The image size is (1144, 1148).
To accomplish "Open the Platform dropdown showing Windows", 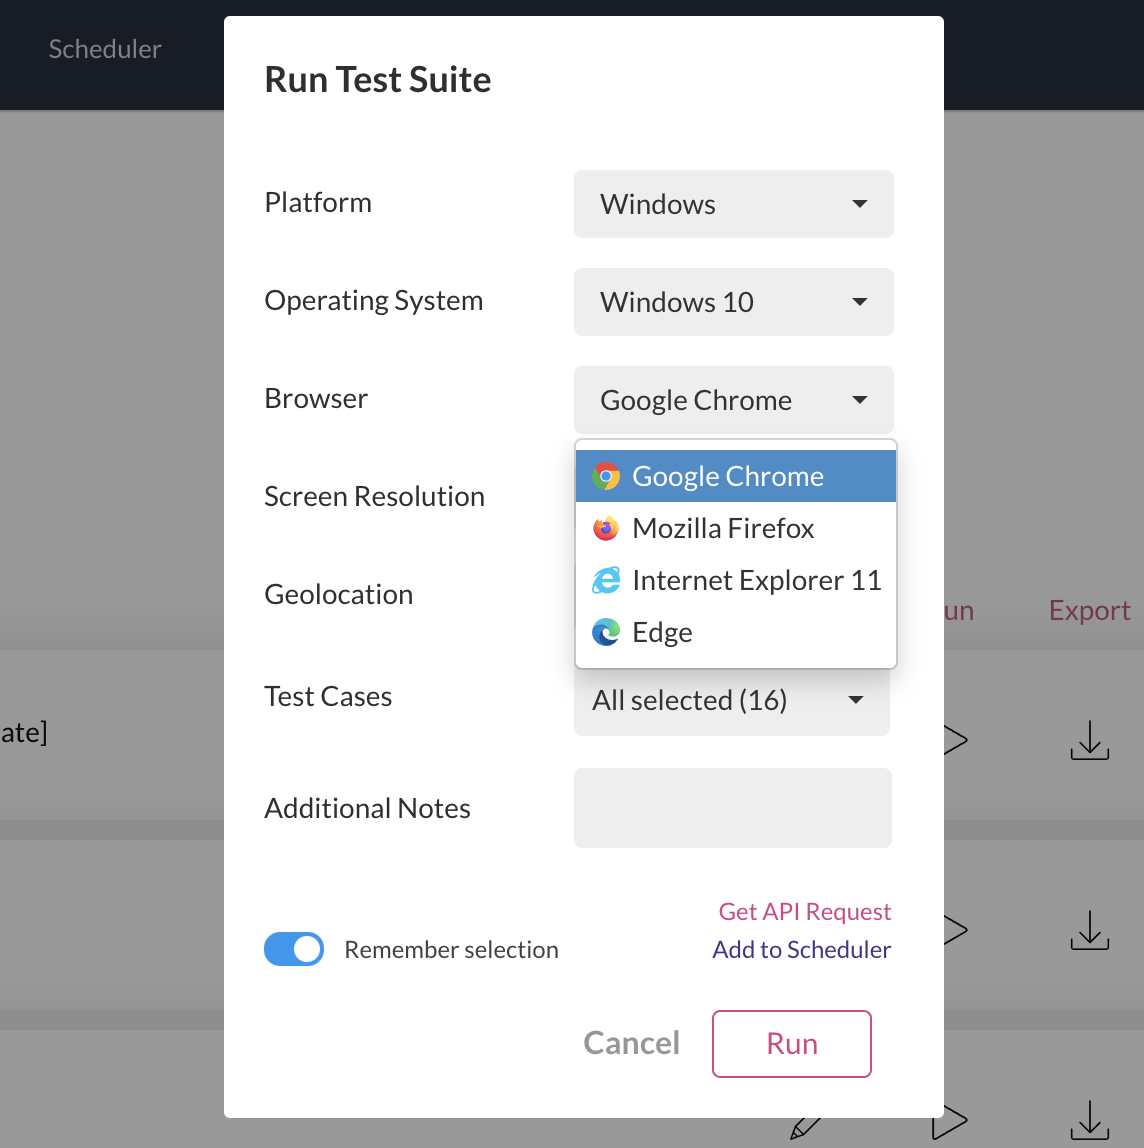I will tap(733, 204).
